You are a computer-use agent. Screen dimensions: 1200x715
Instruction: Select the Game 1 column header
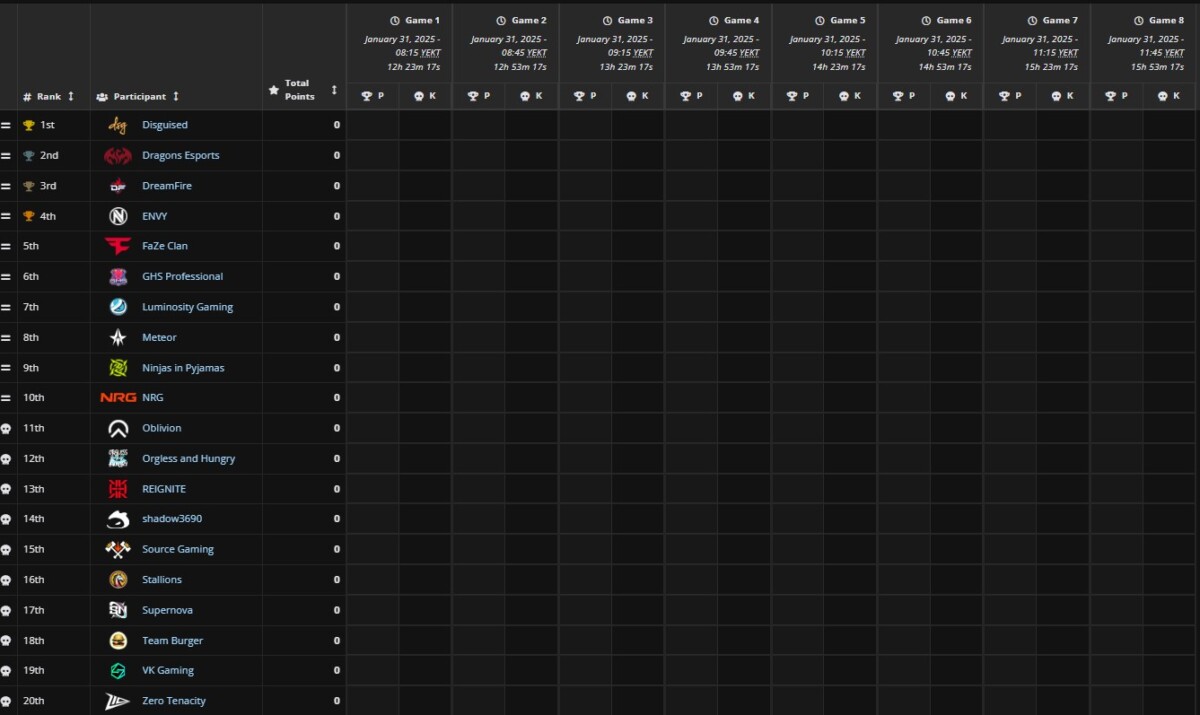coord(414,20)
